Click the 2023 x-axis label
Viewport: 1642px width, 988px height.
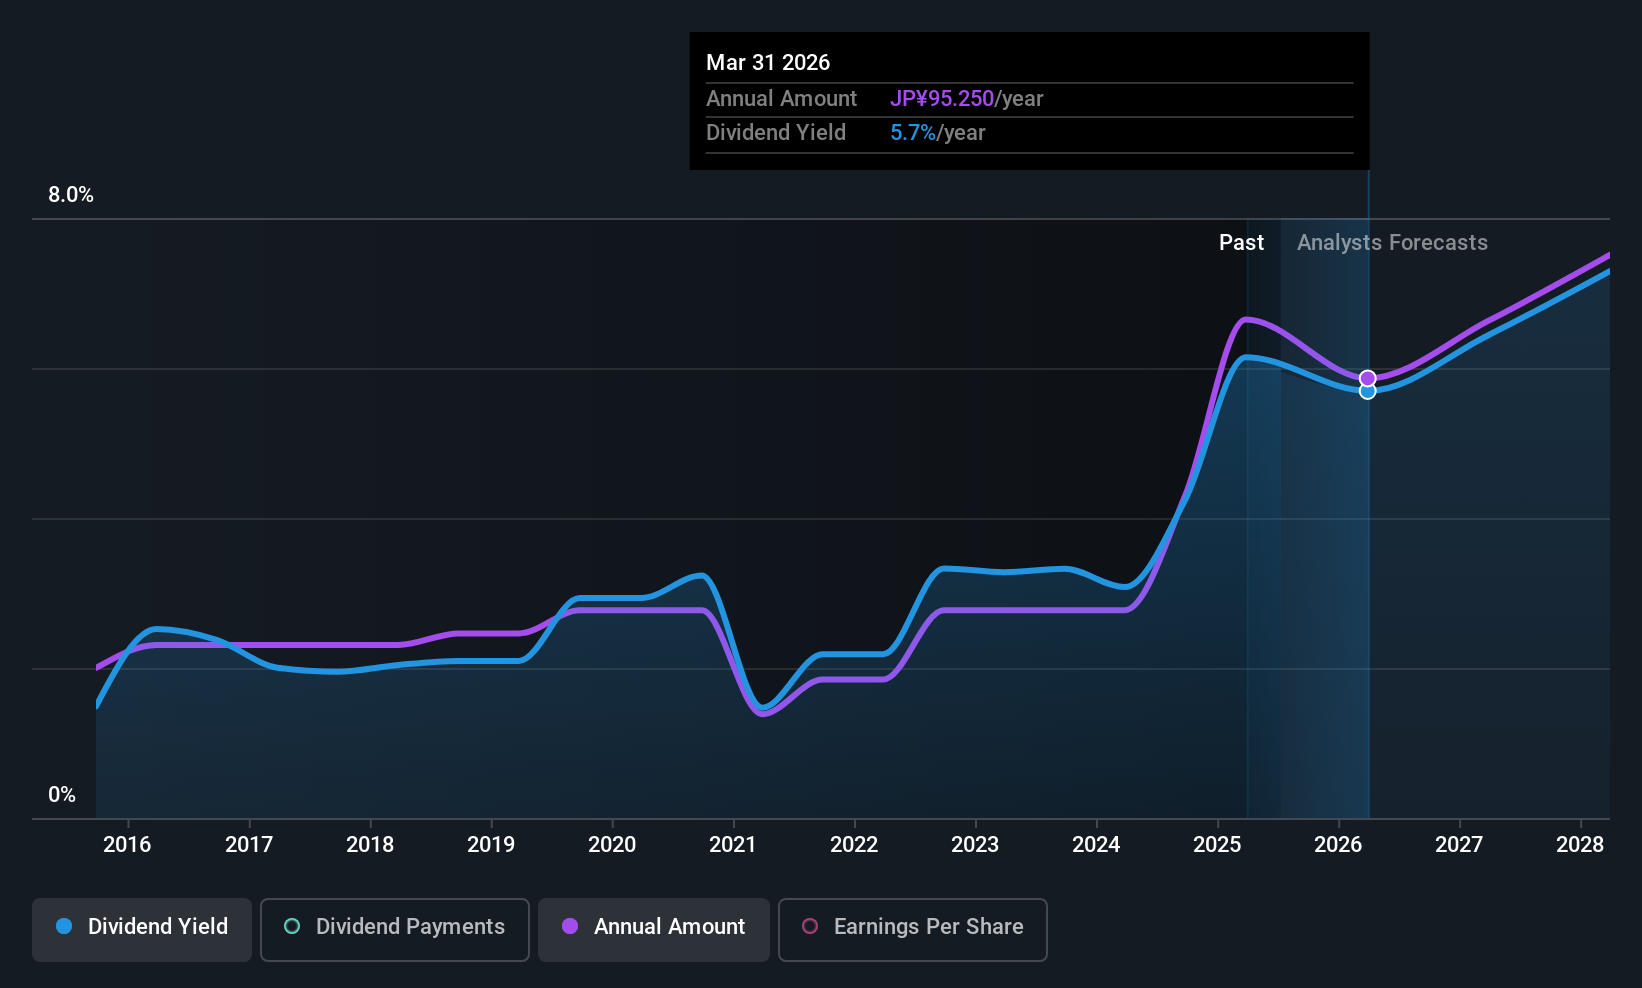(975, 845)
